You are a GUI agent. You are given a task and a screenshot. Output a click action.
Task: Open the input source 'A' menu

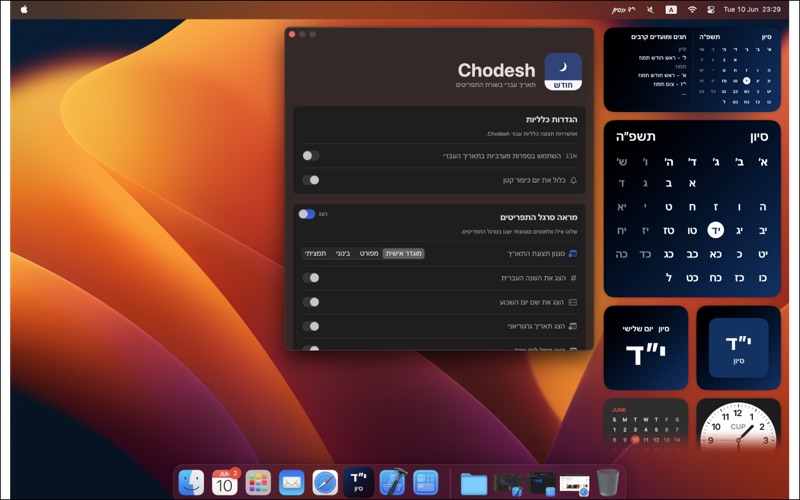(x=671, y=9)
